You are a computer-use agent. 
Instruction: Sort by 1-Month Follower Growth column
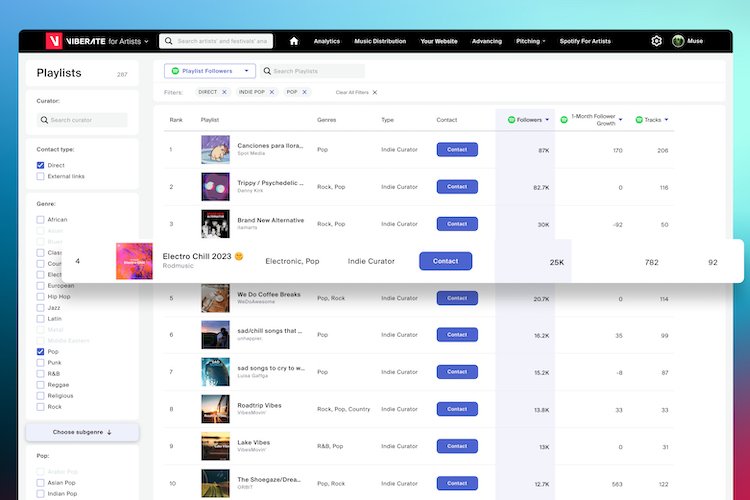click(592, 120)
